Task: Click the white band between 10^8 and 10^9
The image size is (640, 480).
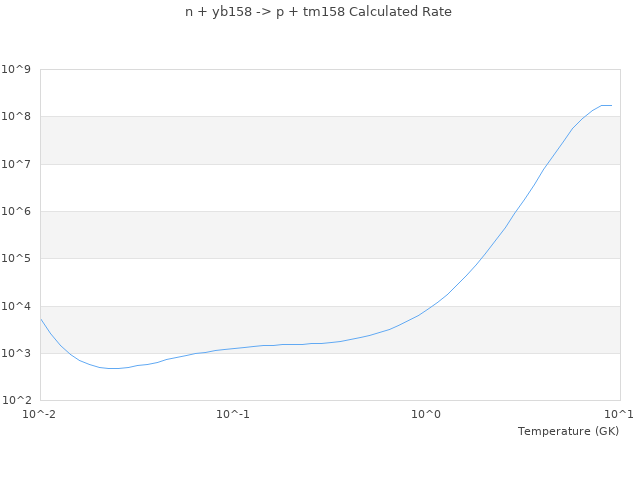Action: [x=330, y=93]
